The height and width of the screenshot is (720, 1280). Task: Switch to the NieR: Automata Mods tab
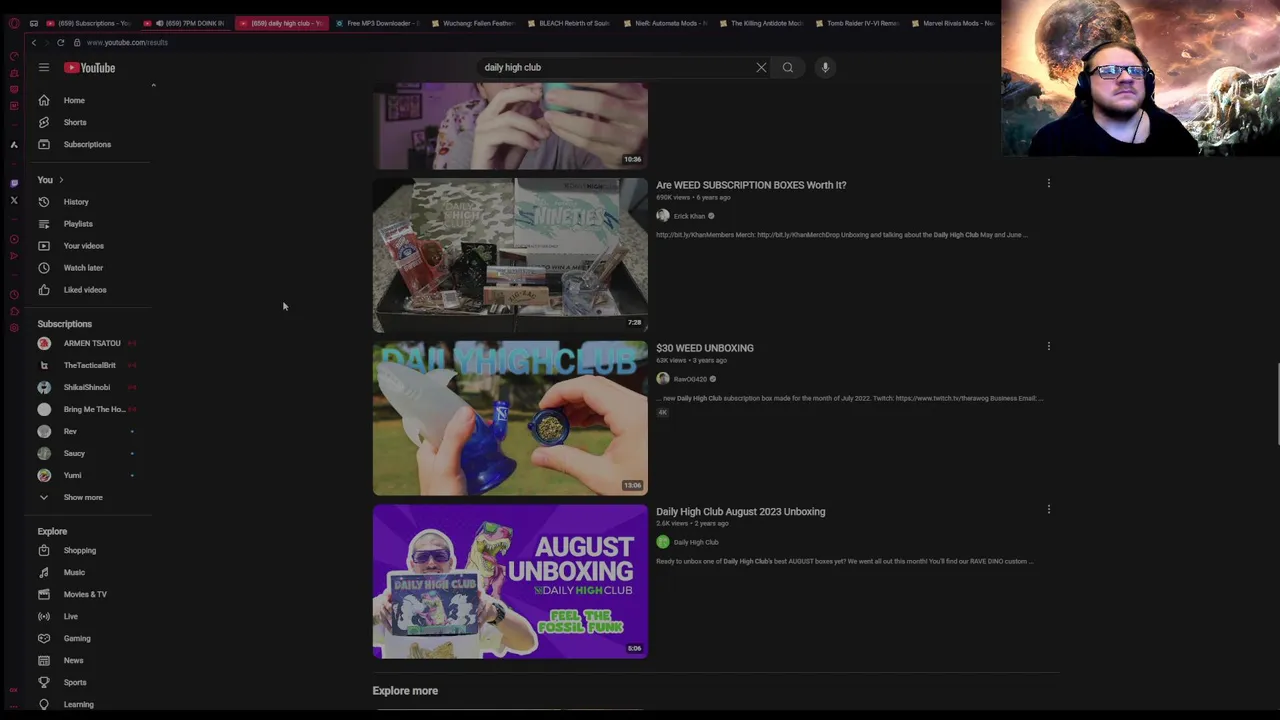tap(666, 23)
